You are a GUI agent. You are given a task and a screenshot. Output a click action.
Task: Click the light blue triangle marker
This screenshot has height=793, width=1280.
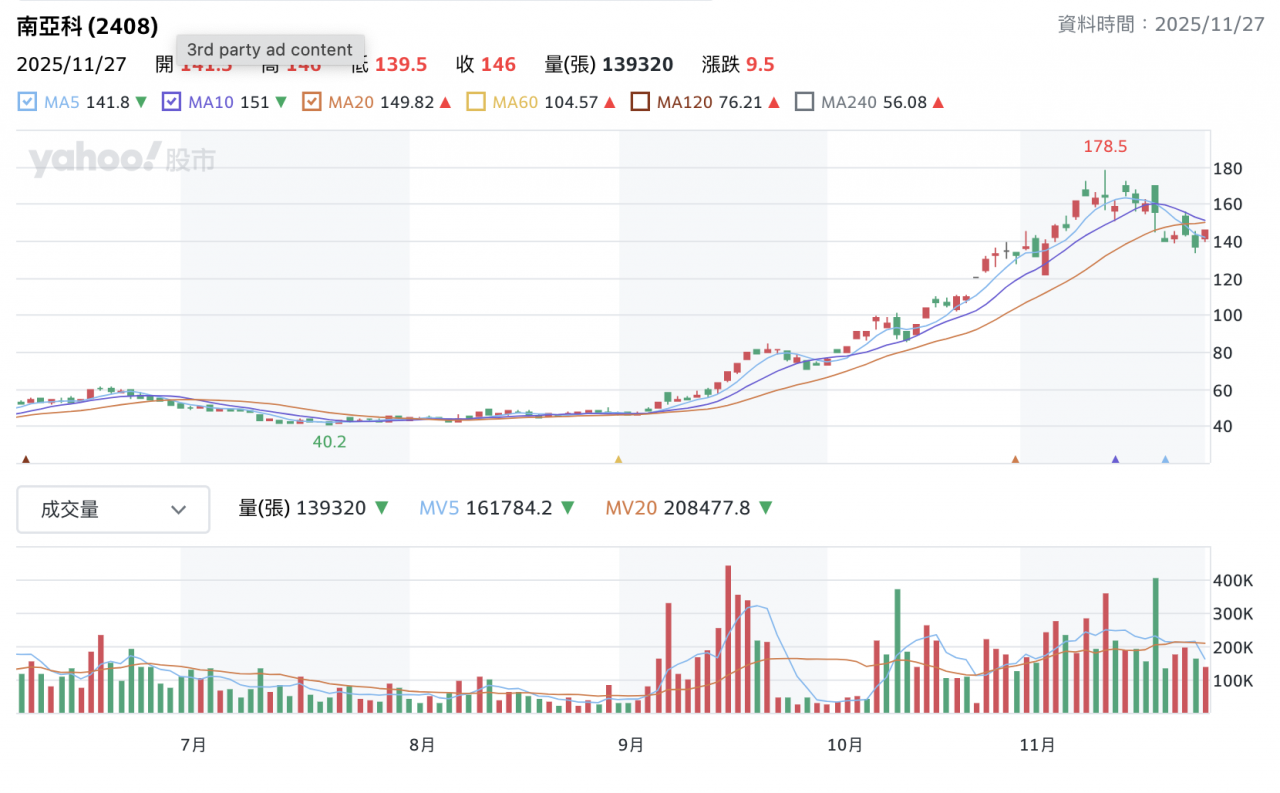click(1165, 460)
